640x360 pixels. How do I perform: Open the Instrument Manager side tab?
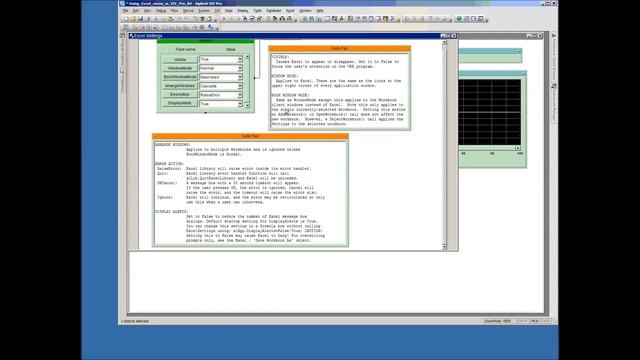tap(554, 103)
